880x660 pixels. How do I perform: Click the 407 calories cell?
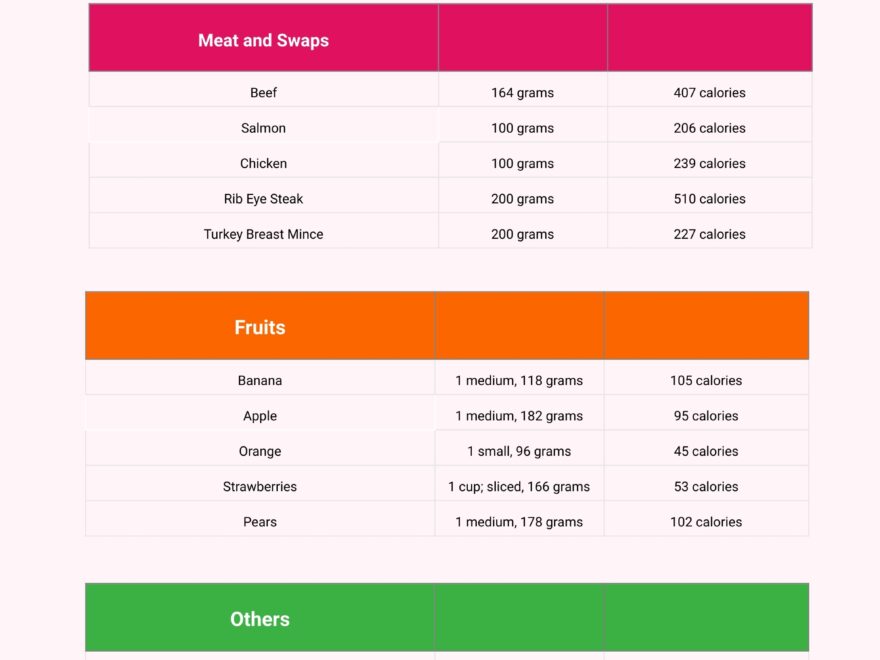(709, 93)
